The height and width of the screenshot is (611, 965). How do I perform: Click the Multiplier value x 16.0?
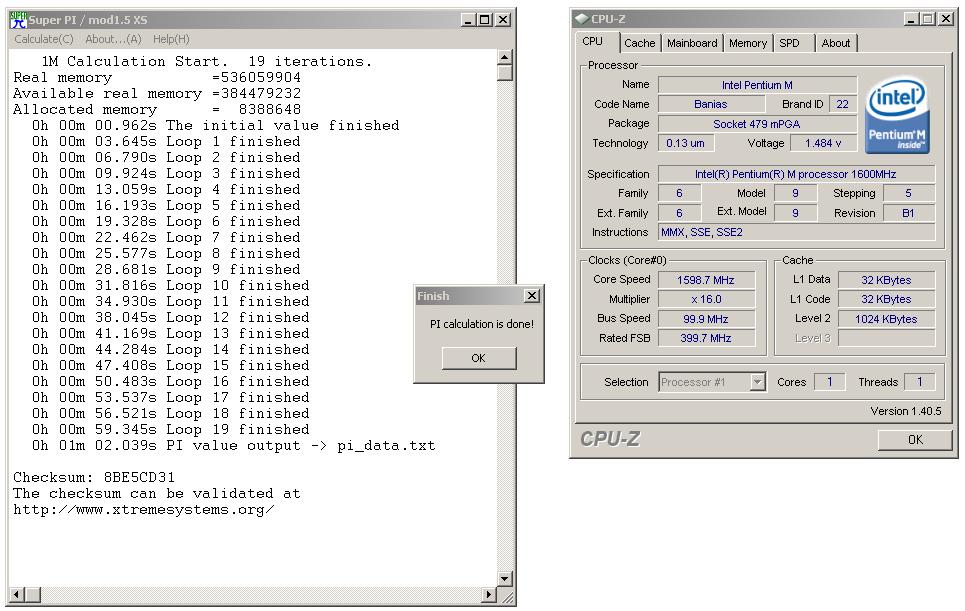(x=706, y=299)
